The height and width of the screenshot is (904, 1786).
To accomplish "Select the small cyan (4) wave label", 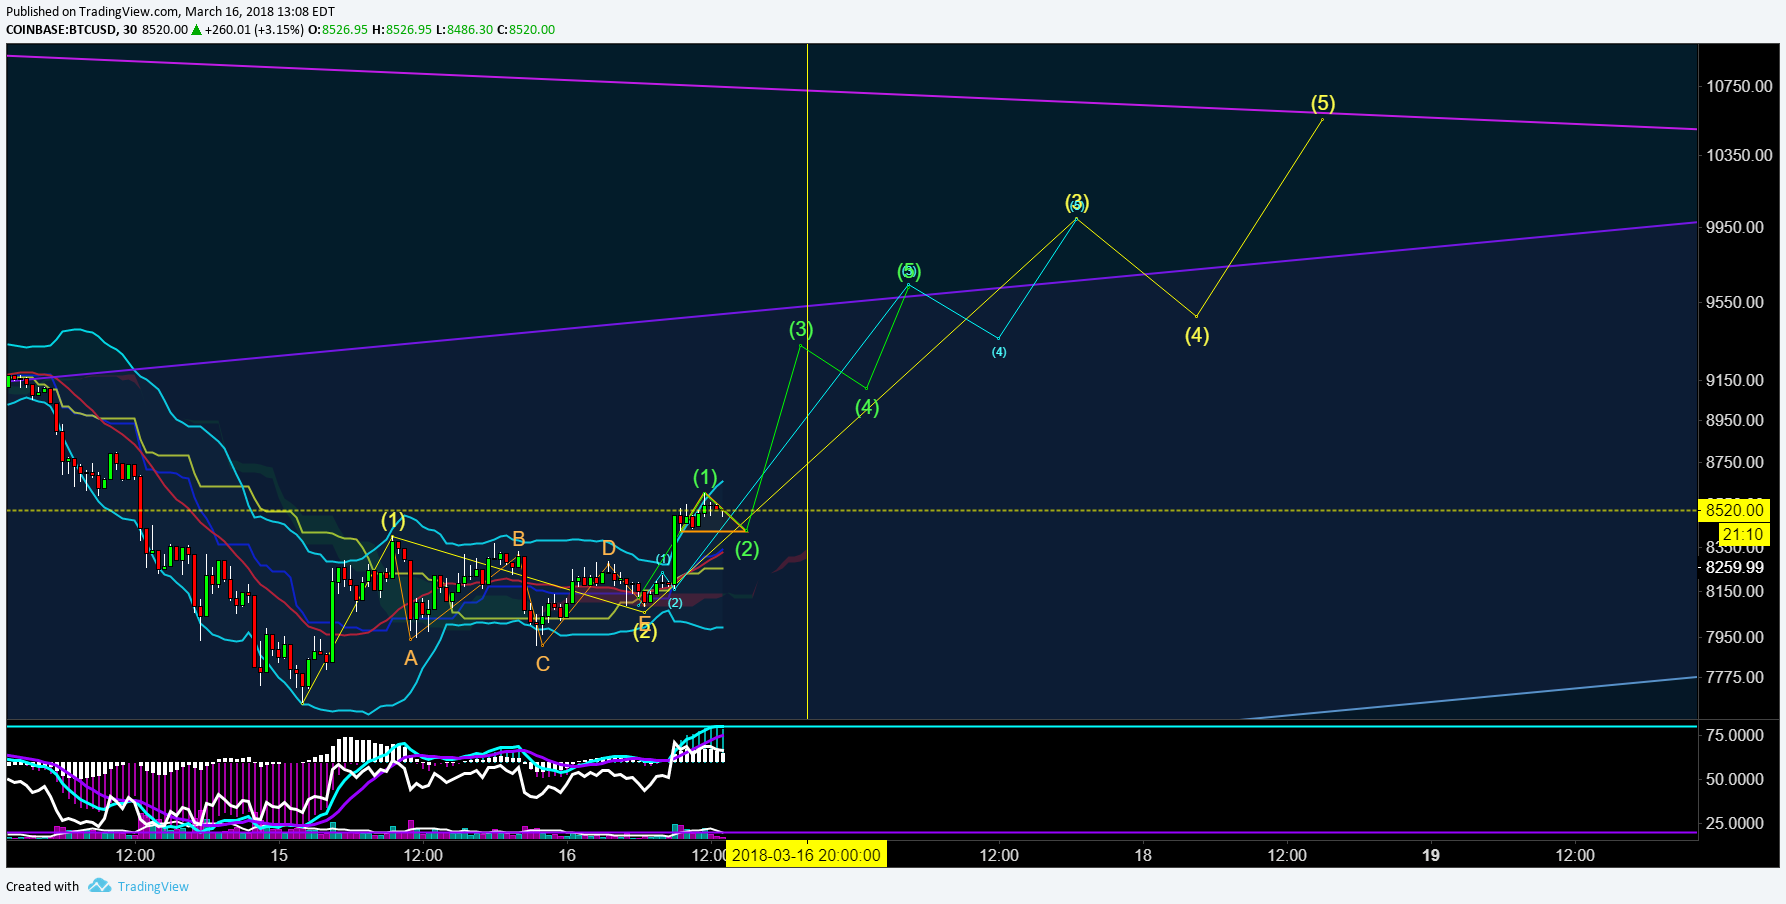I will pos(999,352).
